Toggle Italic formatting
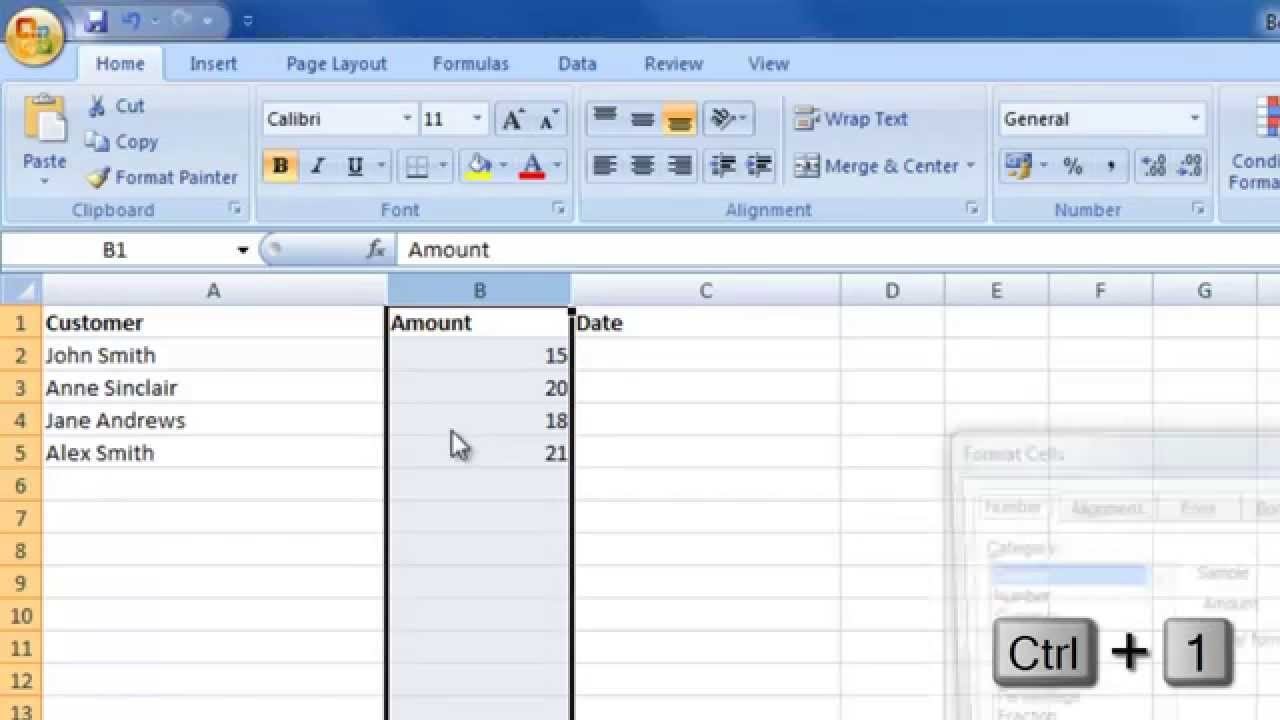 coord(318,166)
